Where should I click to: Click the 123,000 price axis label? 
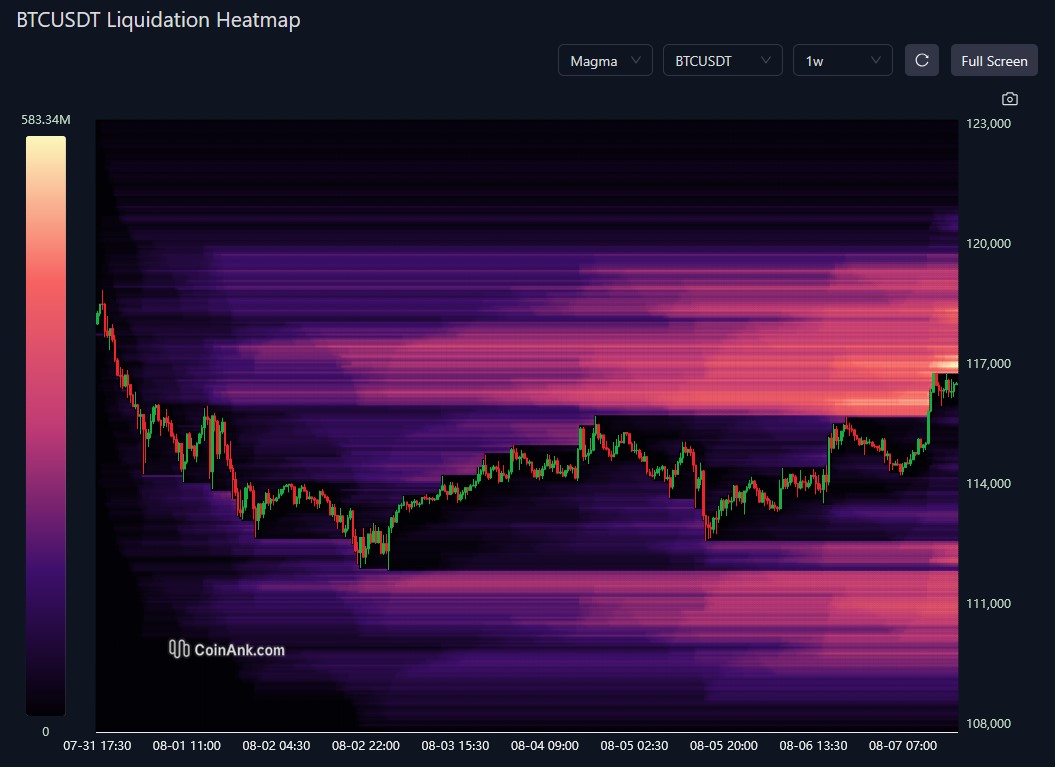(x=988, y=123)
